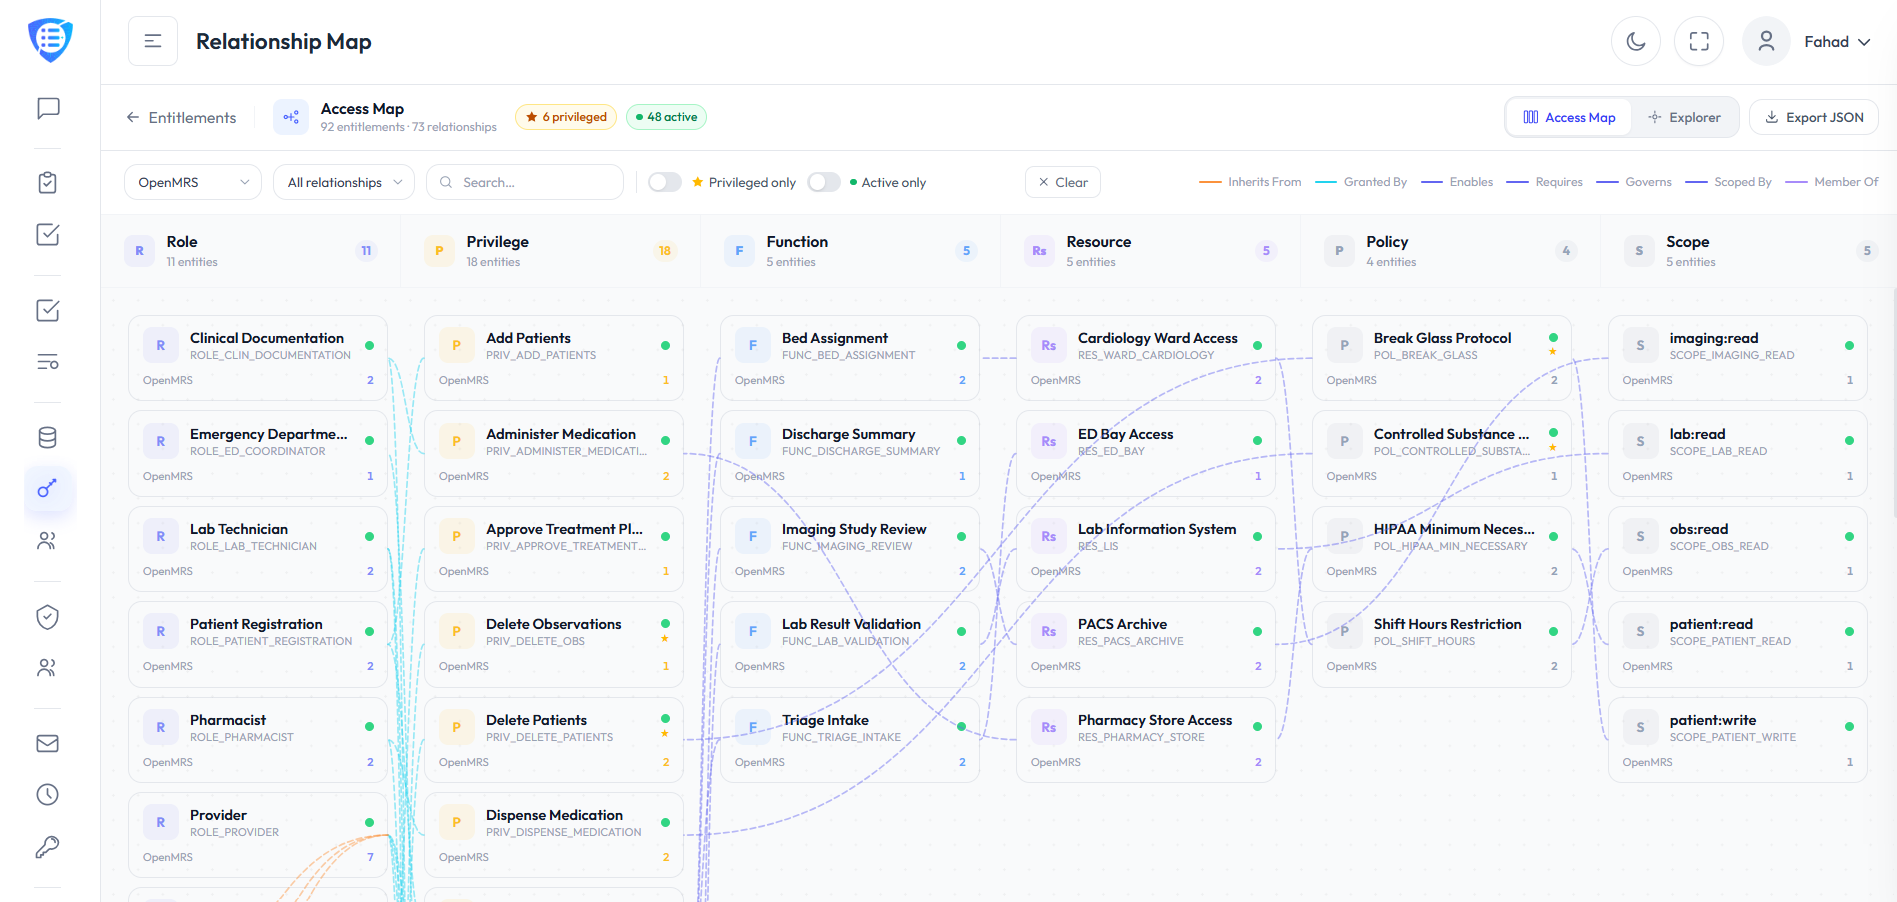Go back to Entitlements

click(181, 117)
